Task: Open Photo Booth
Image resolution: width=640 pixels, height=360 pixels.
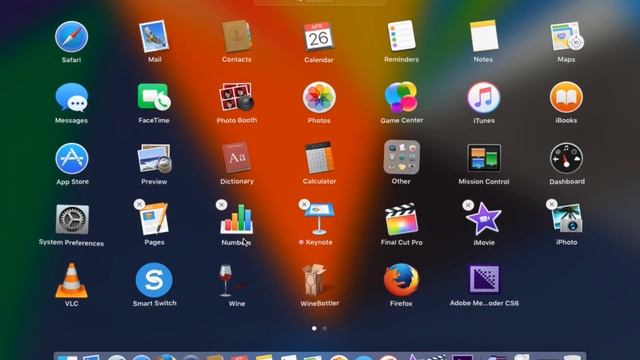Action: [x=237, y=97]
